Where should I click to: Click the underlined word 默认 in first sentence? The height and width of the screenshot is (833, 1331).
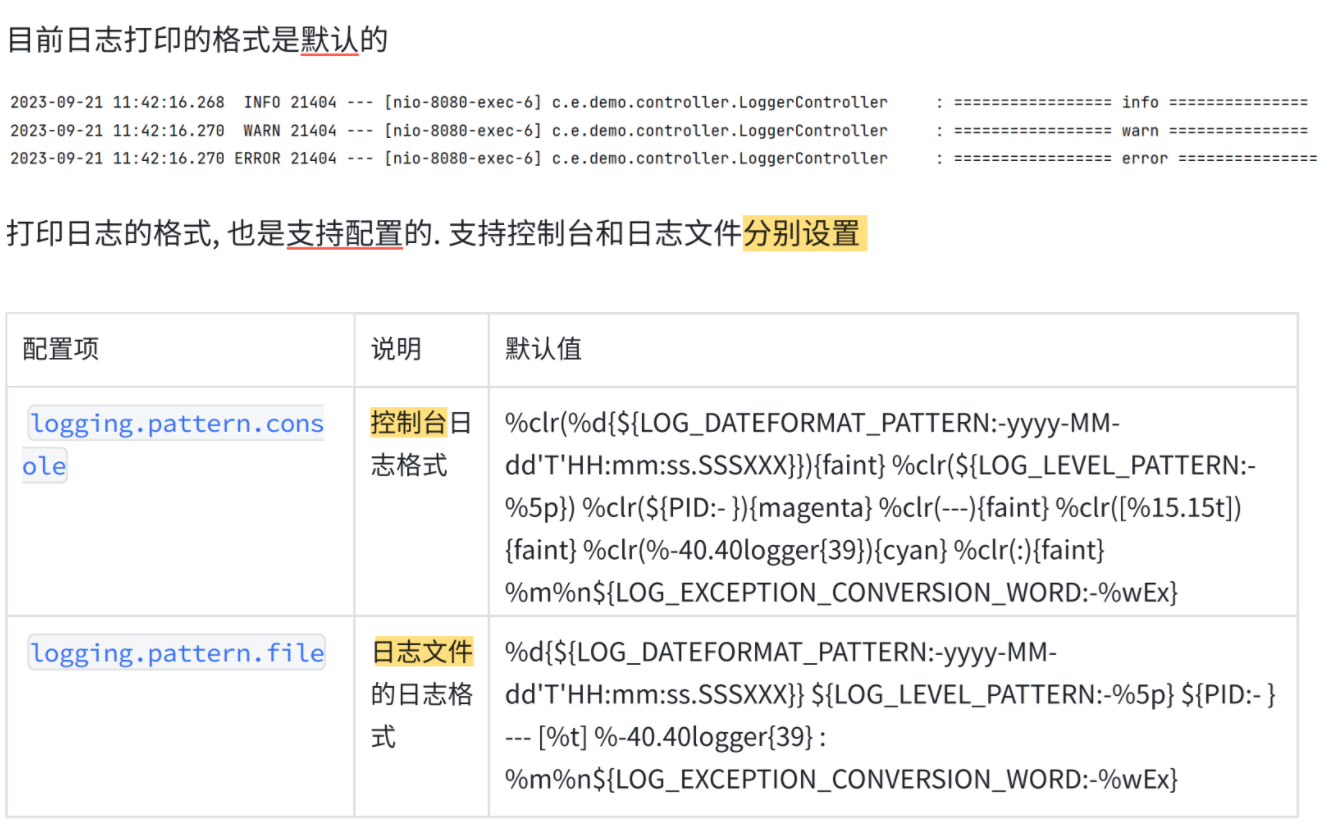329,40
